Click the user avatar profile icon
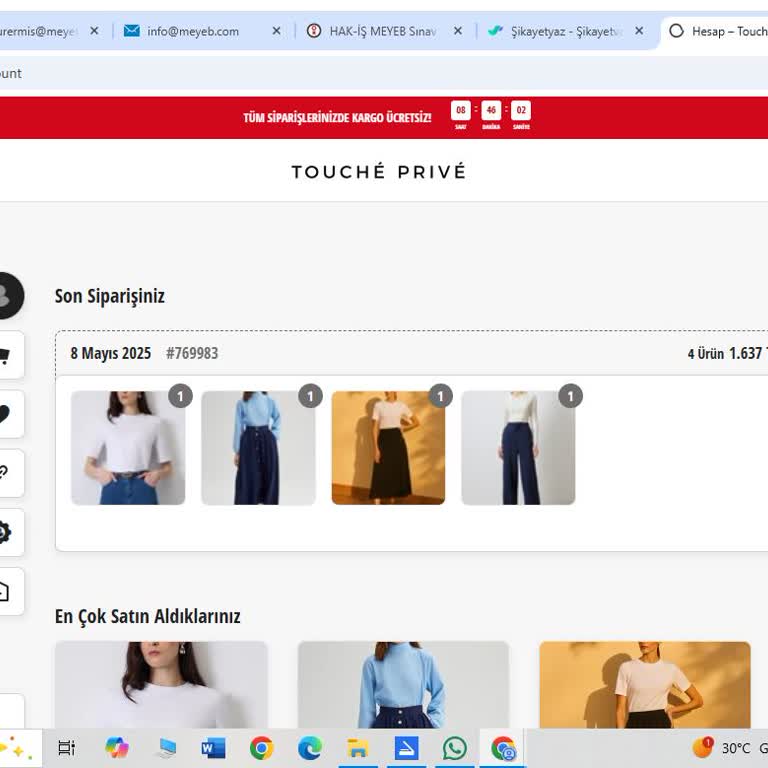This screenshot has height=768, width=768. pos(10,296)
